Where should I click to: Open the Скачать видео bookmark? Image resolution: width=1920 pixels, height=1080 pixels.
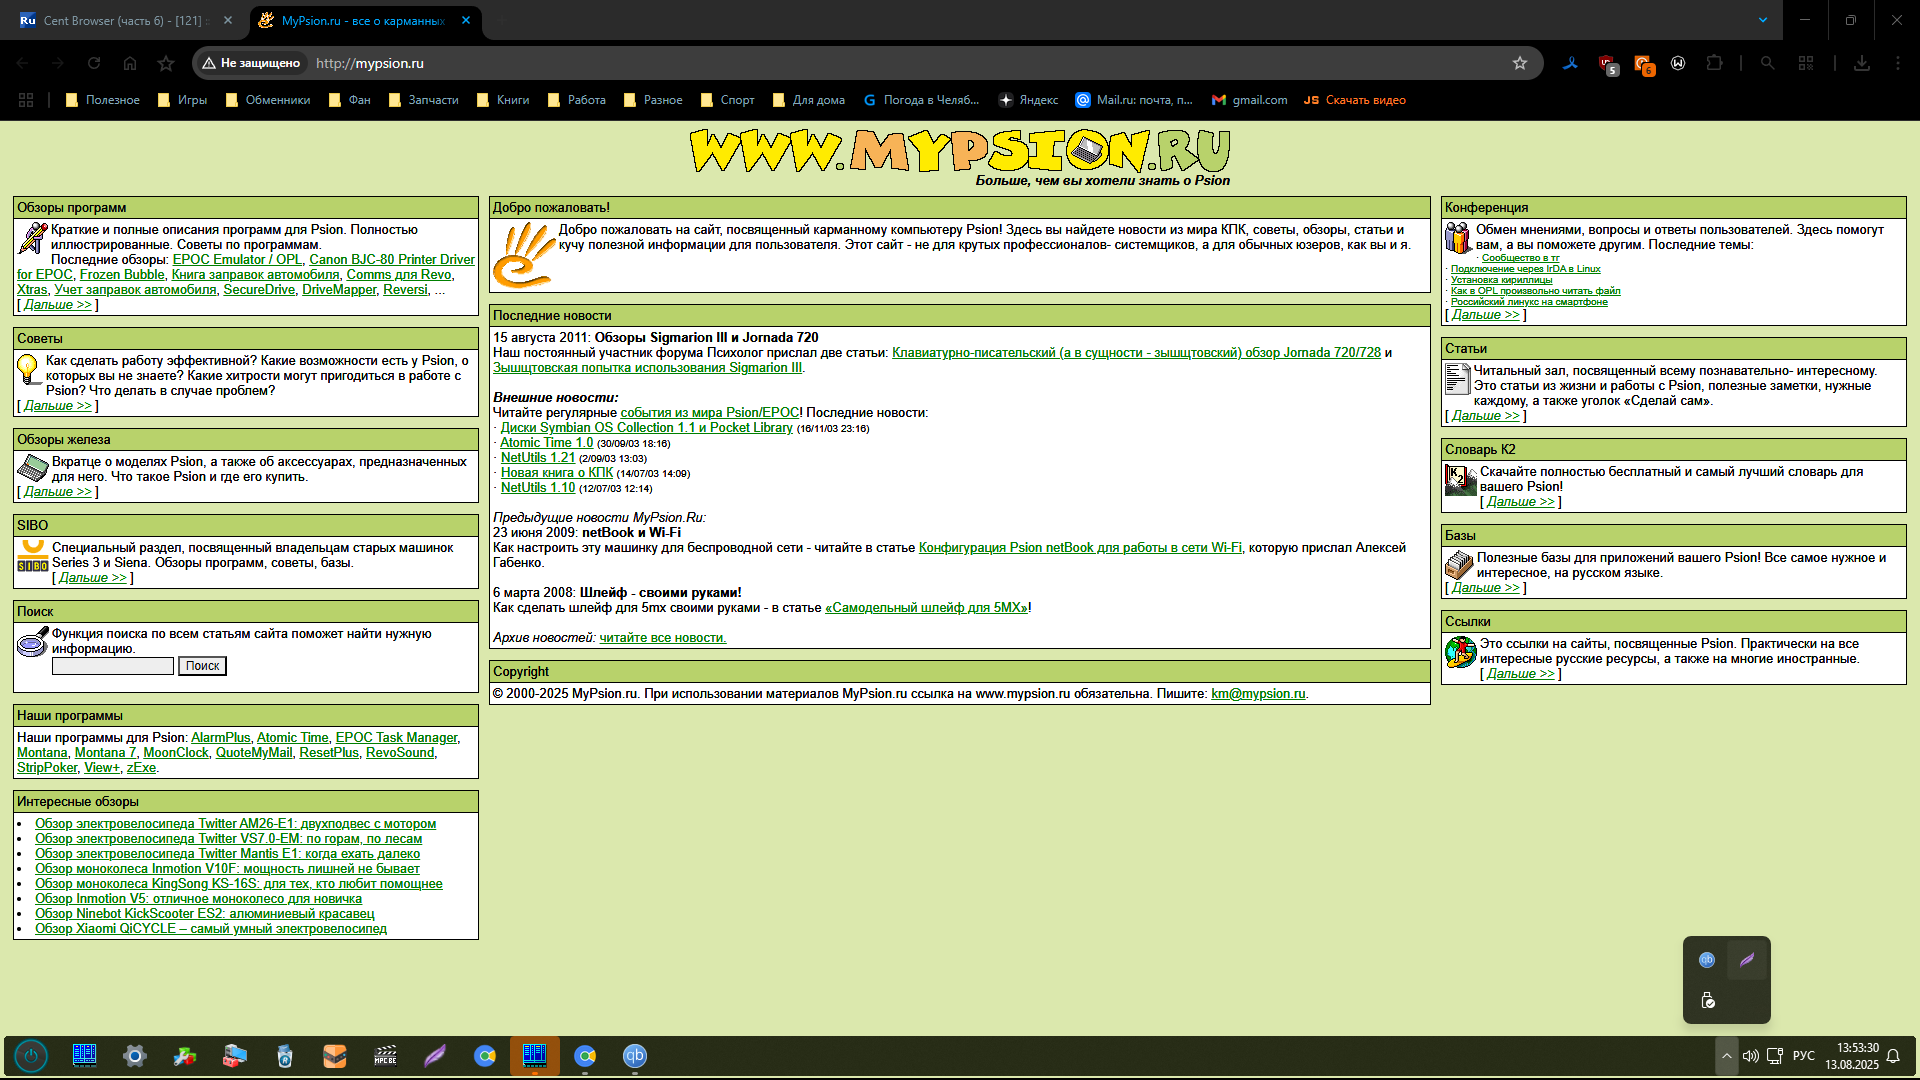[1355, 100]
